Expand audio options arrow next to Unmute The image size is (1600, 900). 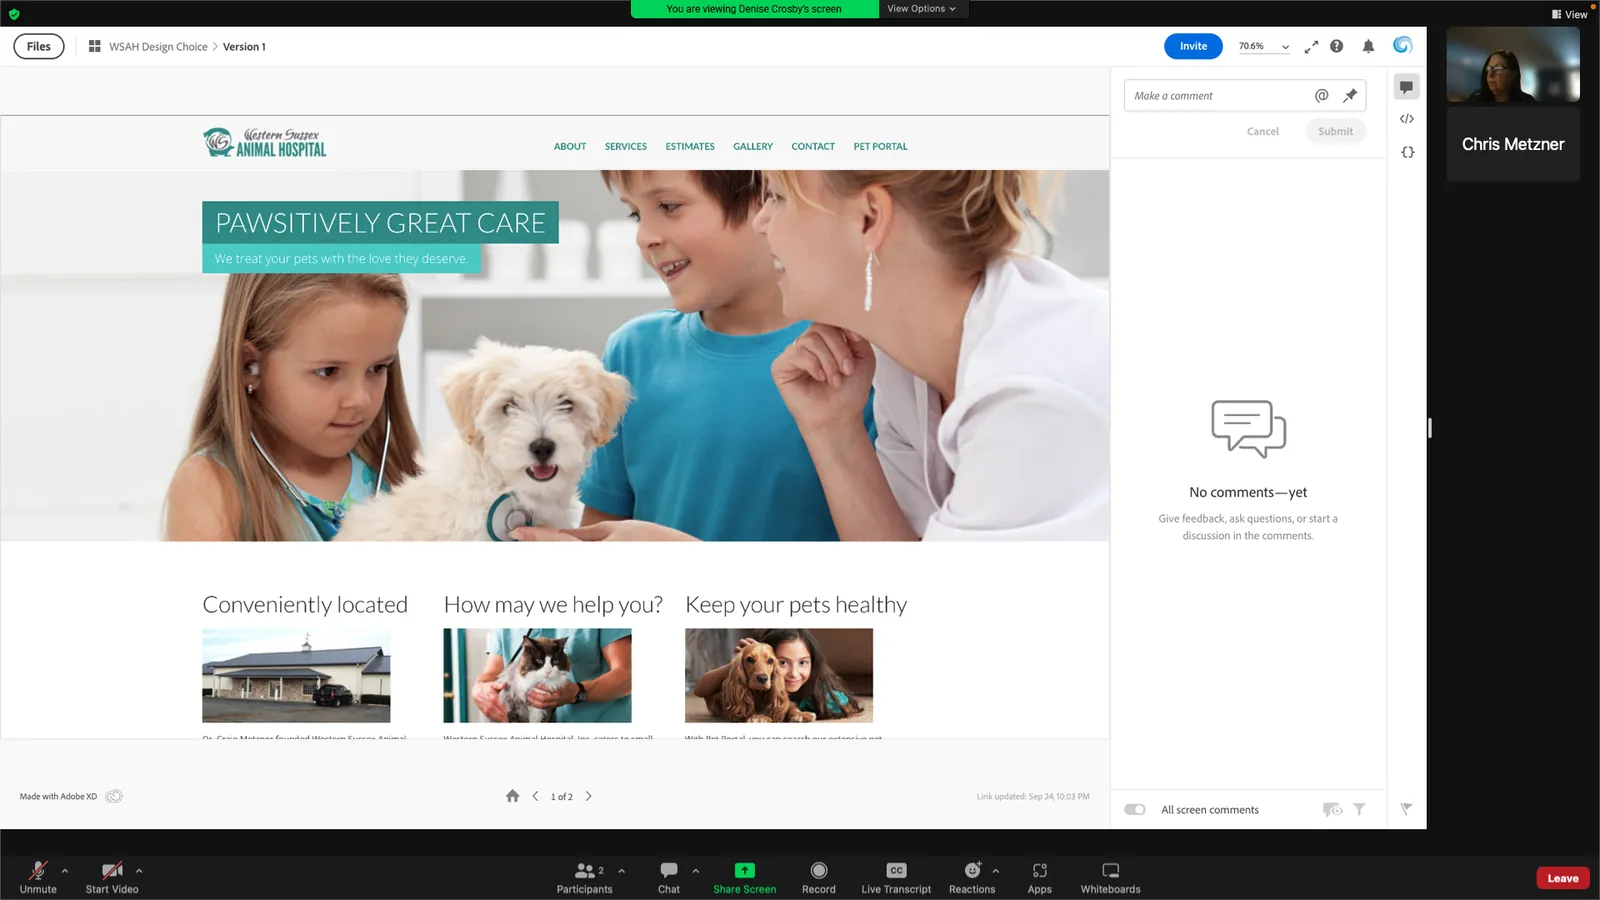[x=65, y=871]
